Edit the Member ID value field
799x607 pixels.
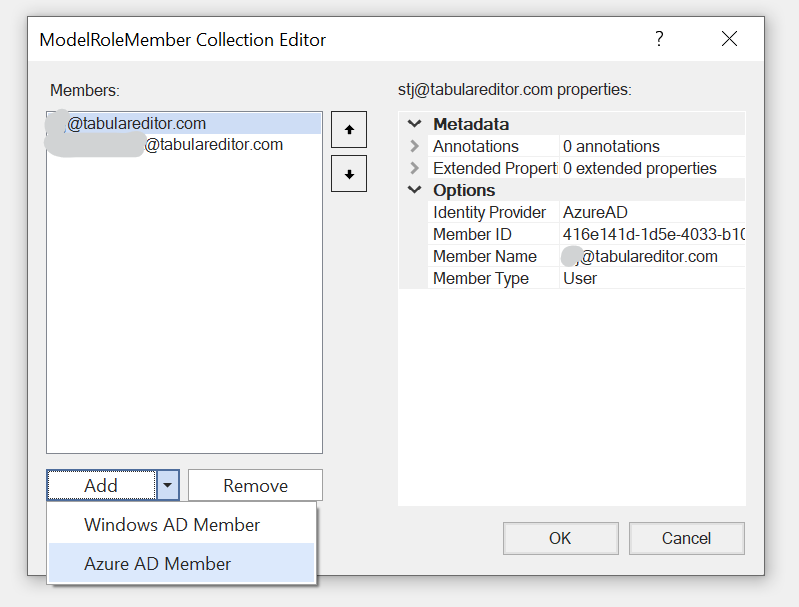click(653, 234)
